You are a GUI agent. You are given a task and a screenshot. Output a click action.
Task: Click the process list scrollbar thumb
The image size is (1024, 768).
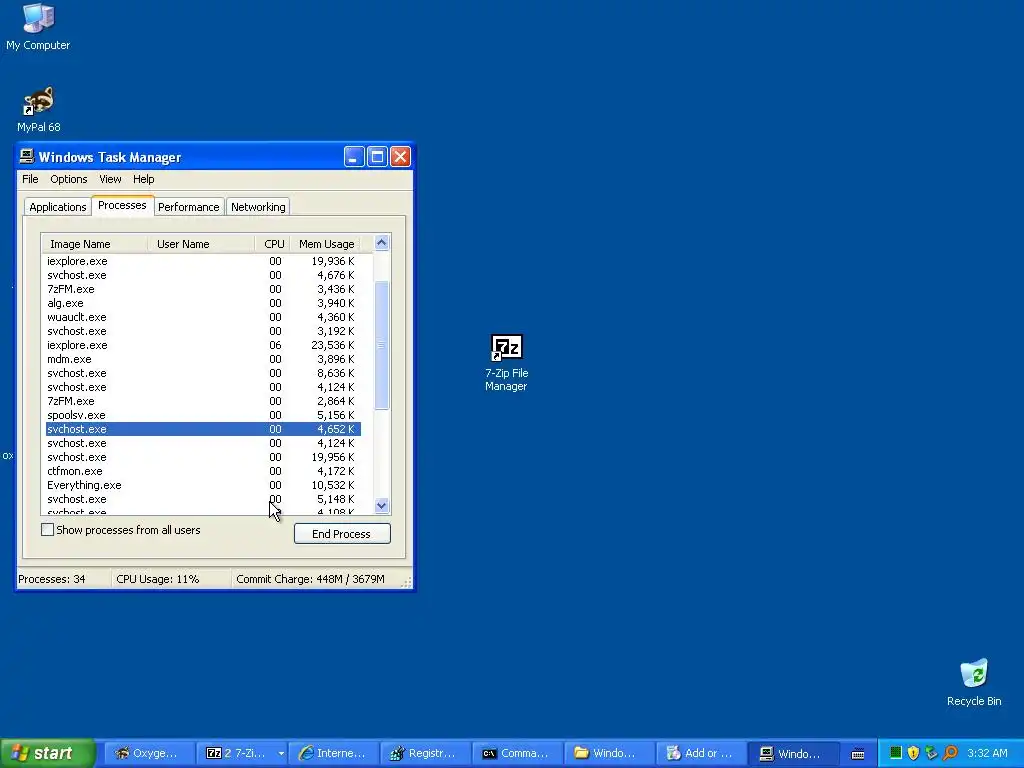(381, 345)
